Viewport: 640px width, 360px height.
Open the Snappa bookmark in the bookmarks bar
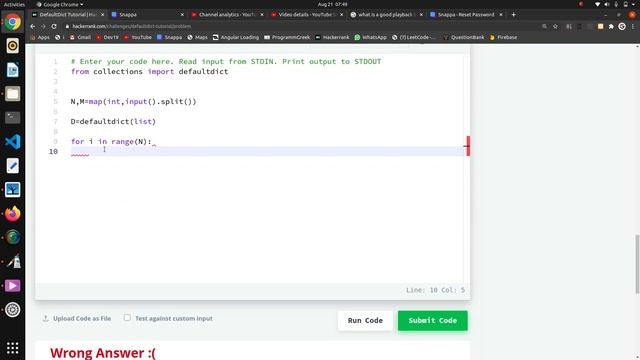(169, 37)
